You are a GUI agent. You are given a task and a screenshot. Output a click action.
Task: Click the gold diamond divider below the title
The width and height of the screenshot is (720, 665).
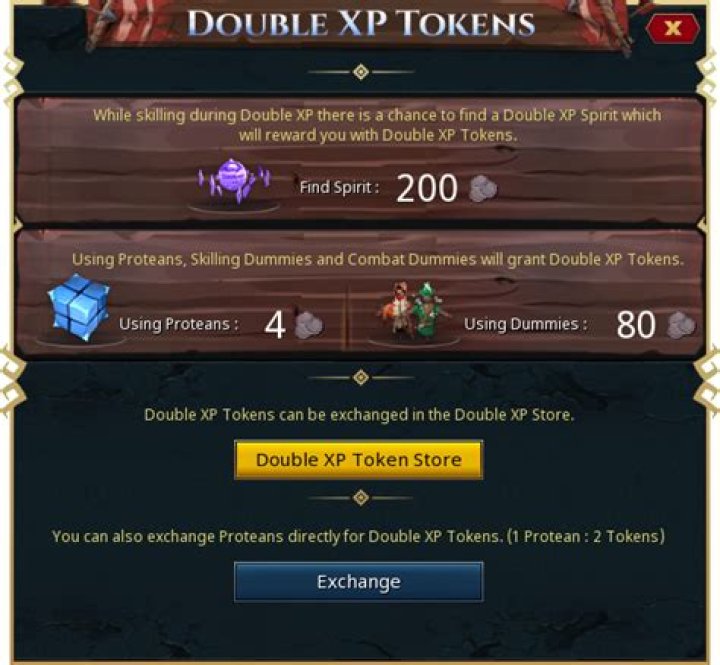click(361, 72)
